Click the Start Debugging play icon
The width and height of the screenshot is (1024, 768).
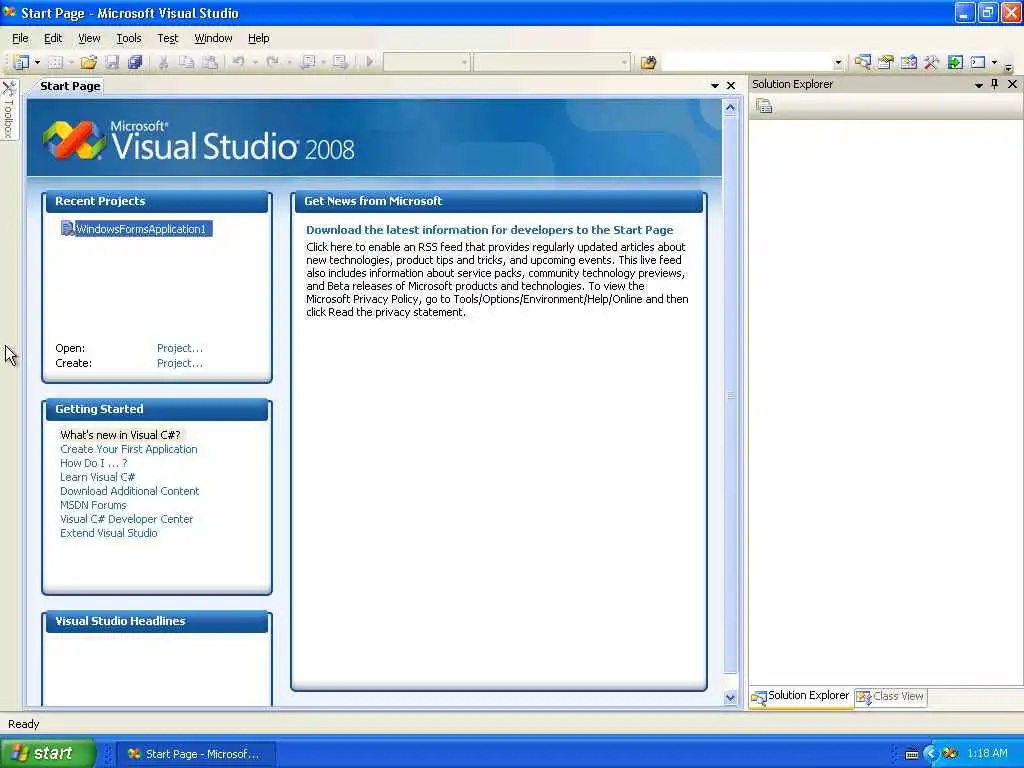click(x=370, y=62)
